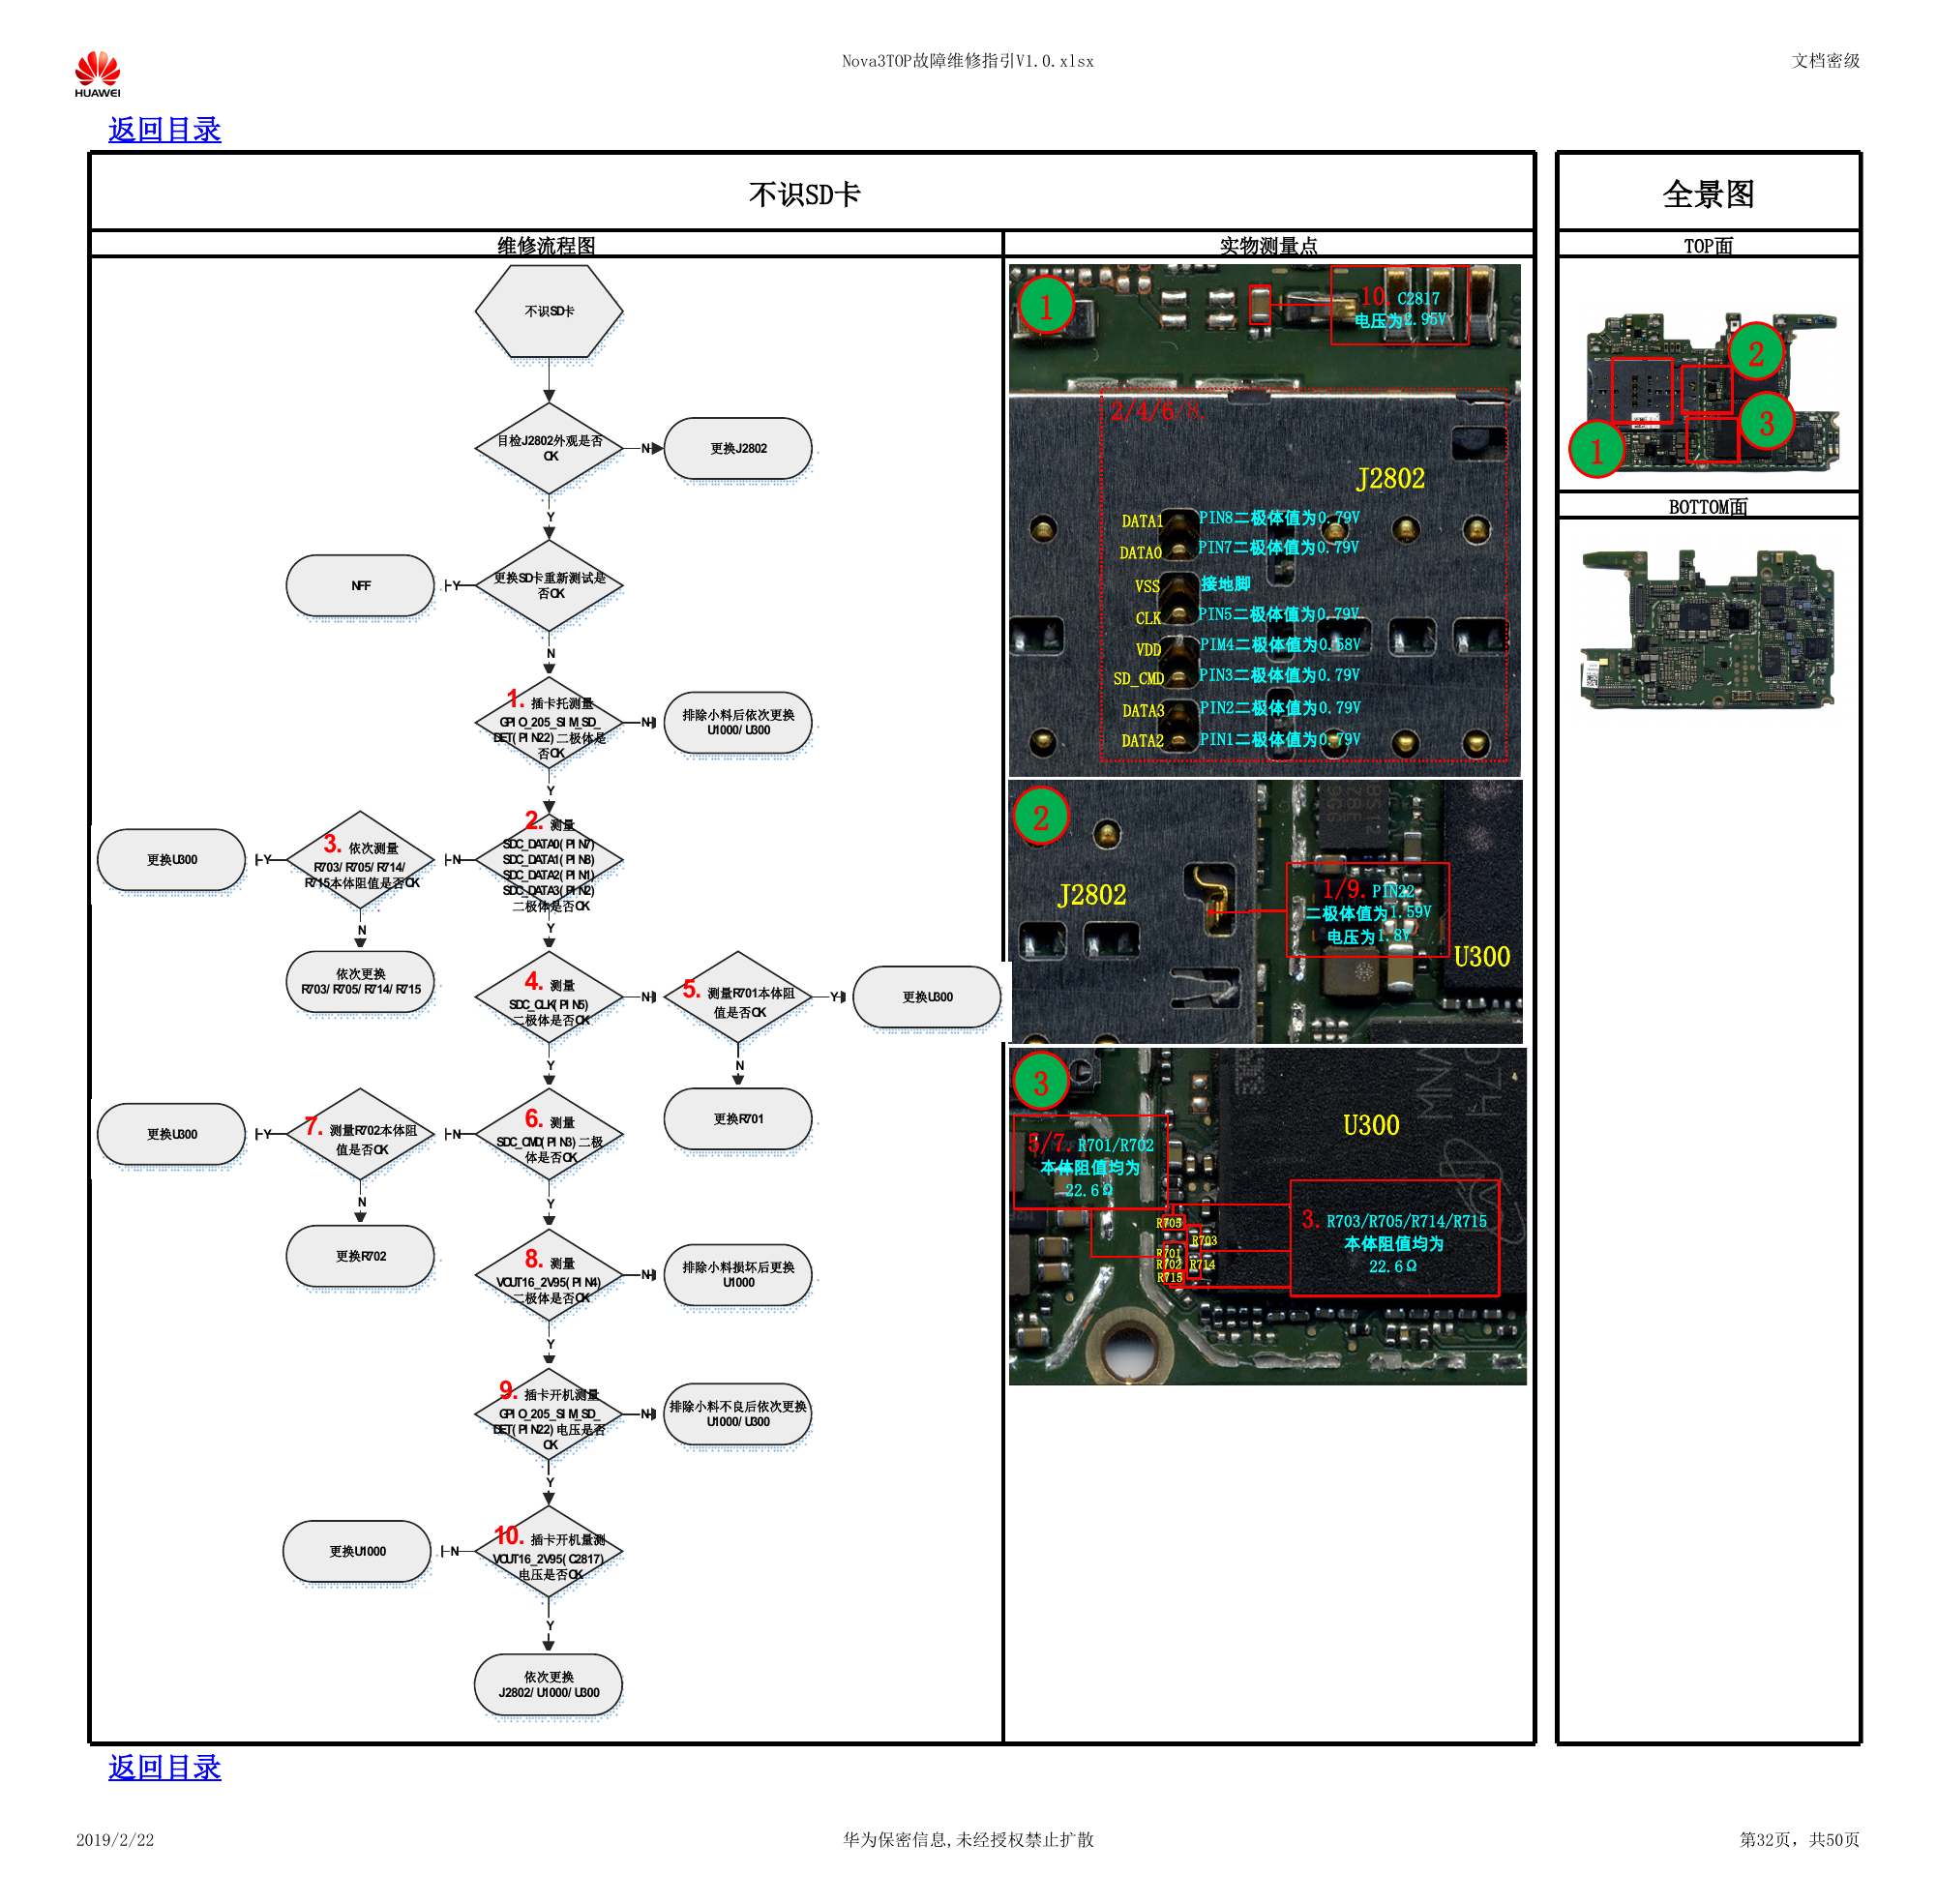Click the 接地脚 VSS annotation

[1225, 584]
